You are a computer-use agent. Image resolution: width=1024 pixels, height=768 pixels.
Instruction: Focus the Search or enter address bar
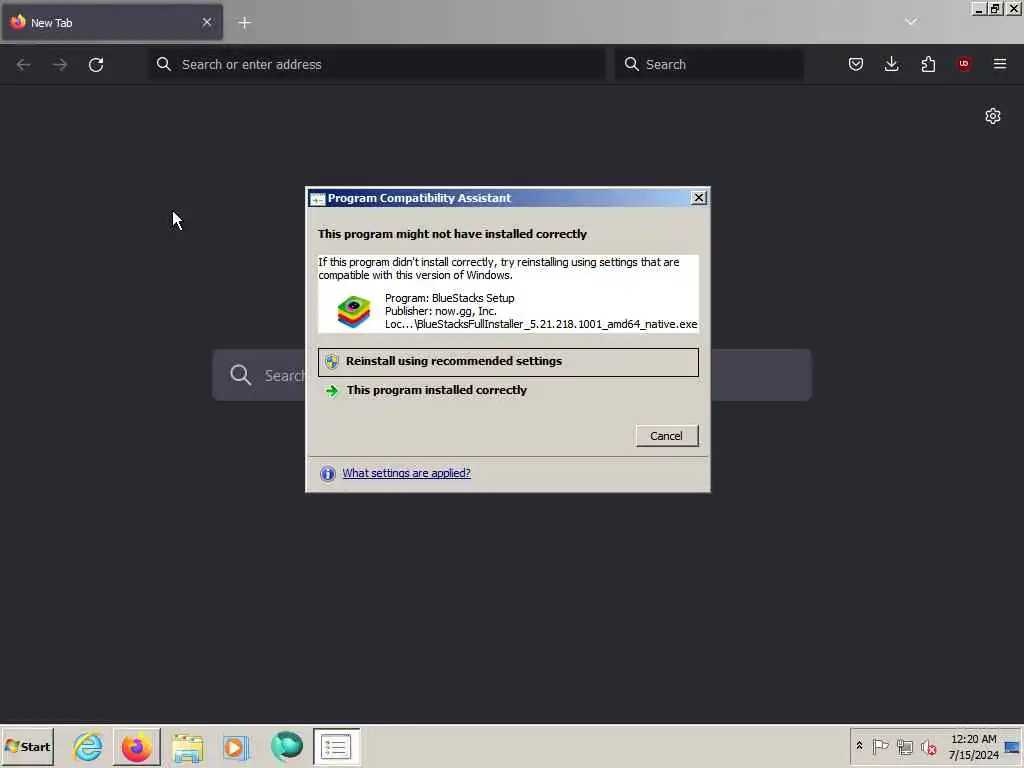pos(377,64)
